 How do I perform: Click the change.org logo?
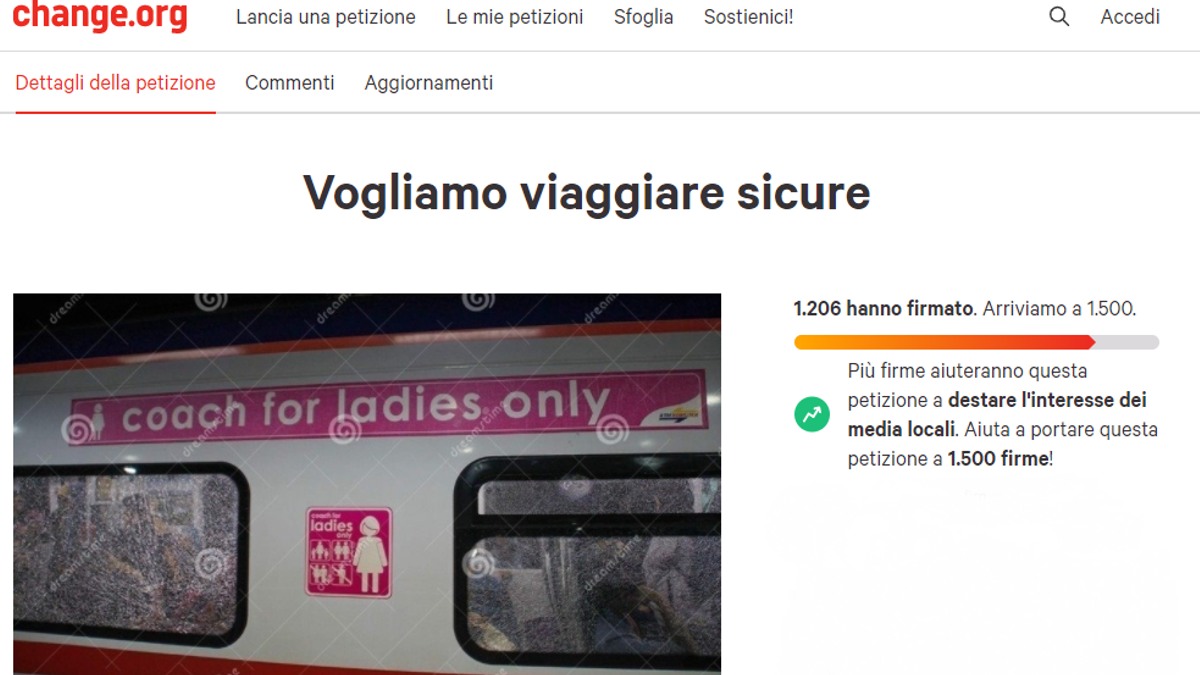click(100, 15)
